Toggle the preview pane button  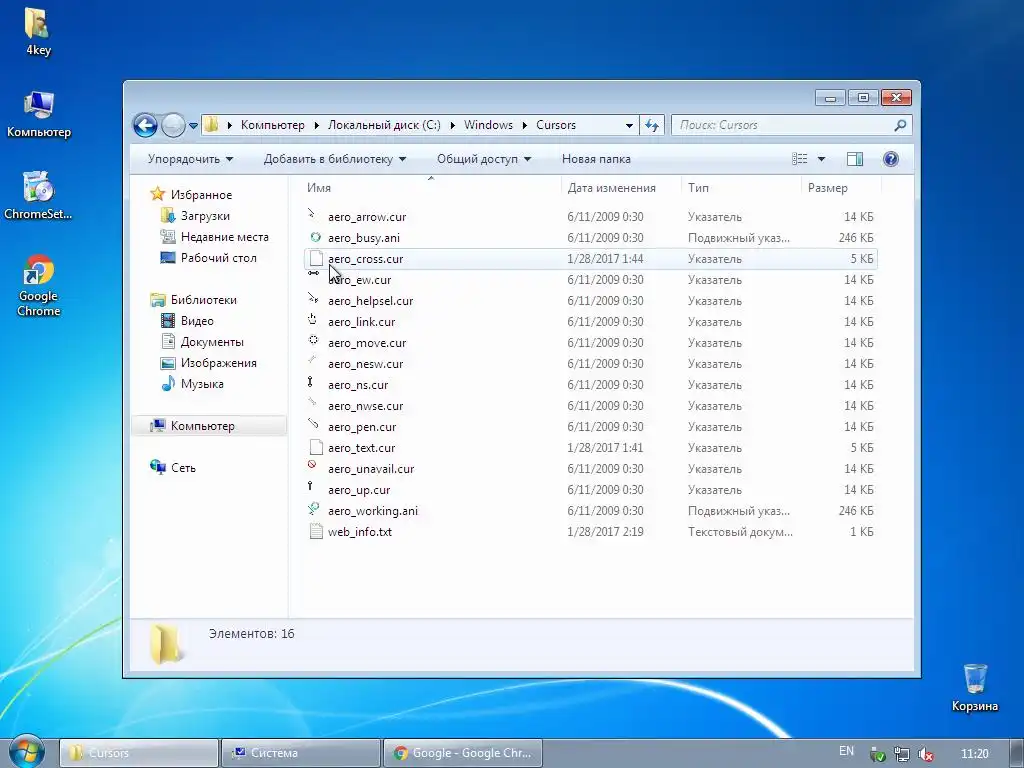(x=854, y=159)
